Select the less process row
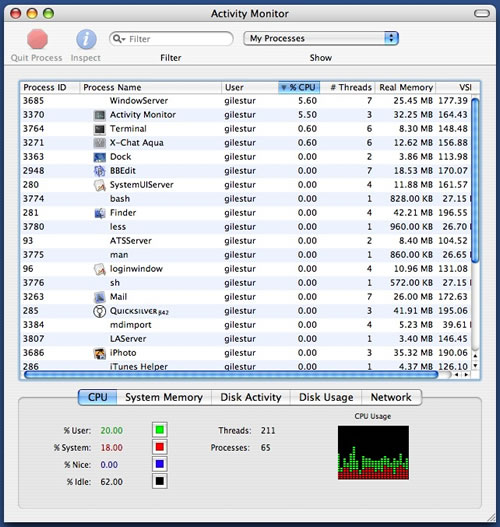Screen dimensions: 500x527 245,227
